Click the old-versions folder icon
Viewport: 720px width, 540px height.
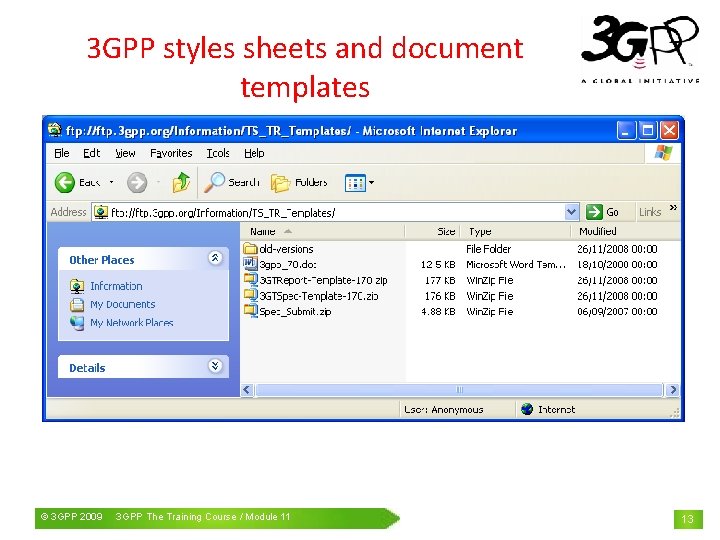tap(250, 248)
